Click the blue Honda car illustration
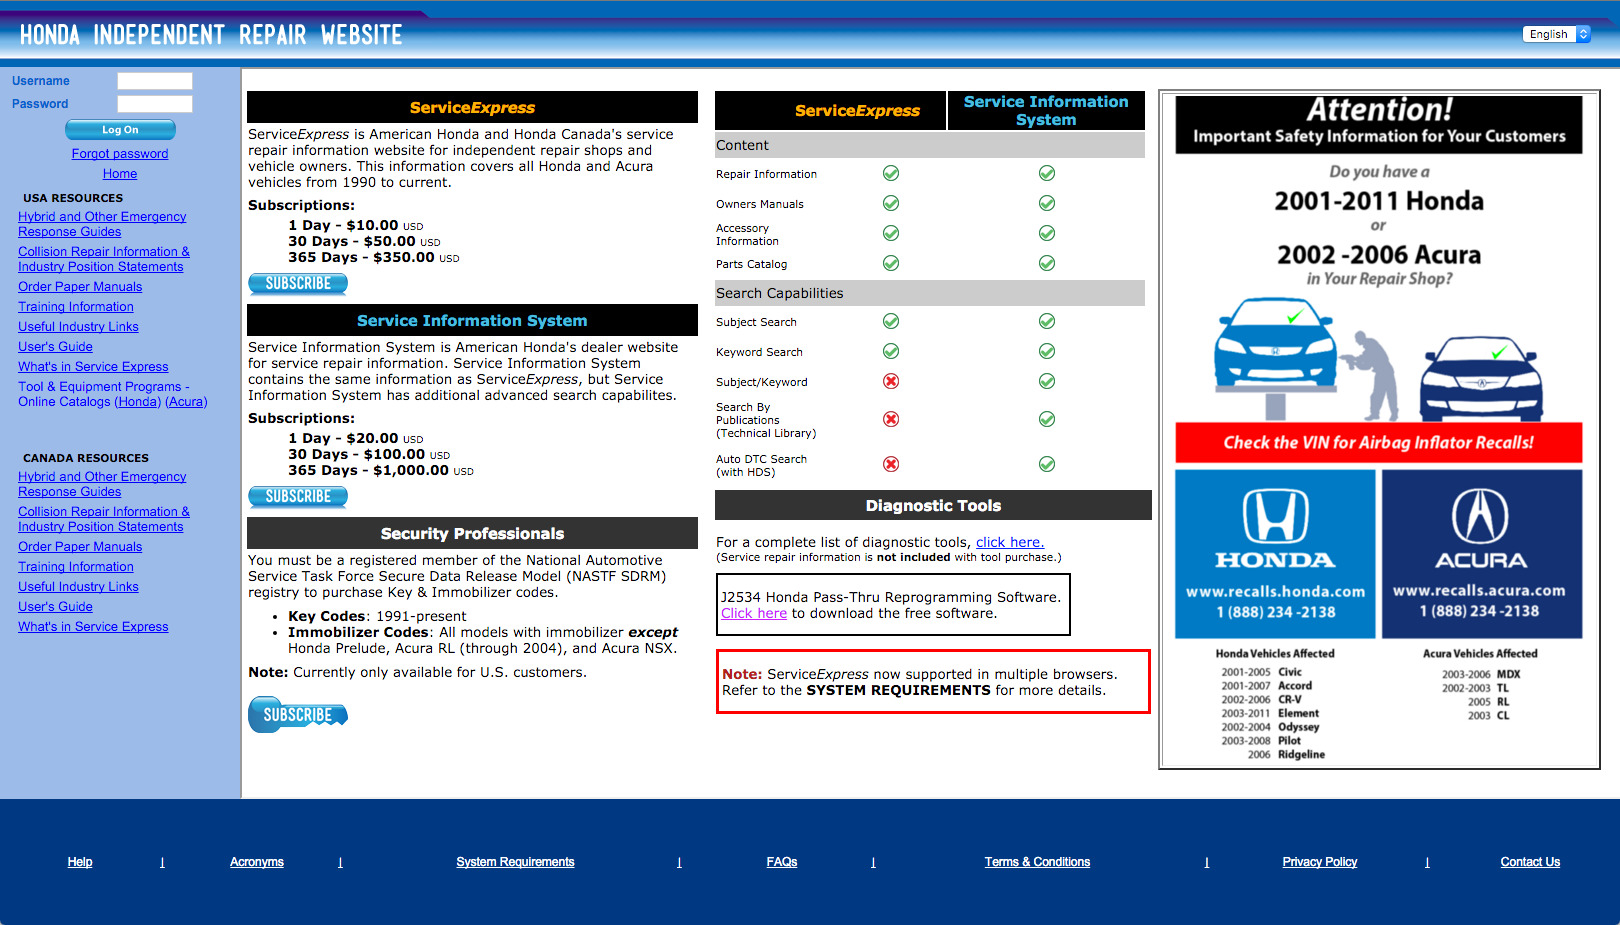Viewport: 1620px width, 925px height. click(1275, 345)
